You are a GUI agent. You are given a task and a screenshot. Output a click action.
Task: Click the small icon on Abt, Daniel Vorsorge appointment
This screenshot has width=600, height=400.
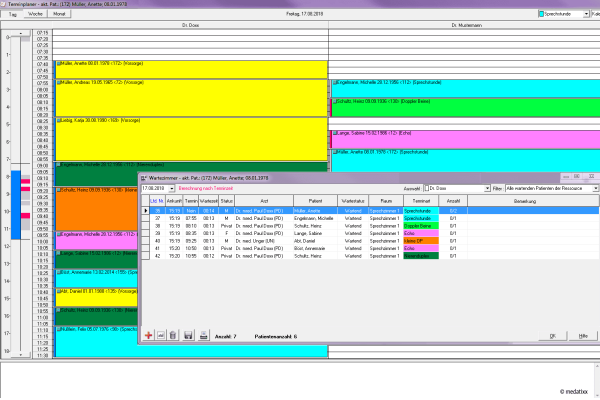(x=59, y=291)
